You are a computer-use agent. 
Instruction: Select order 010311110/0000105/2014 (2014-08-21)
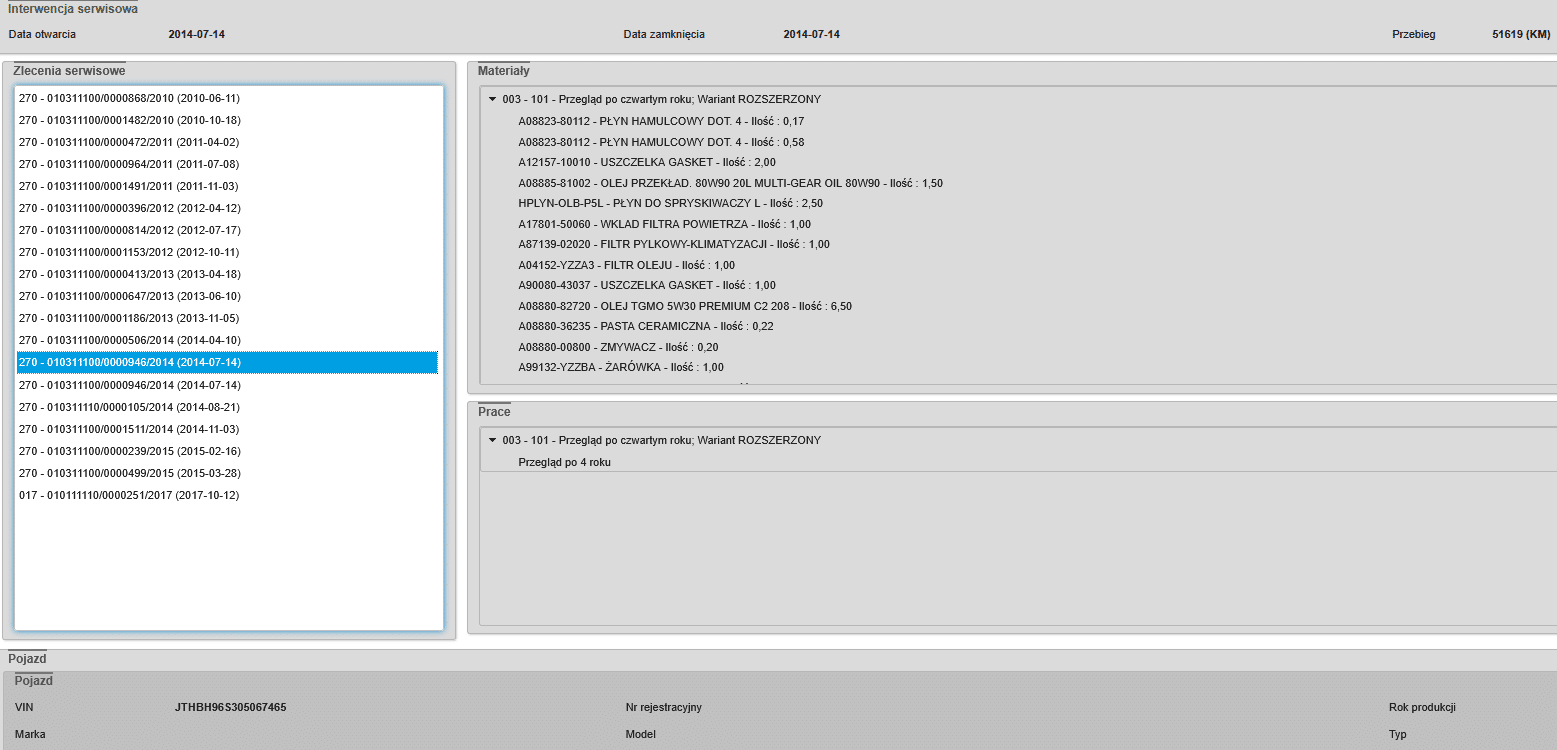[227, 407]
